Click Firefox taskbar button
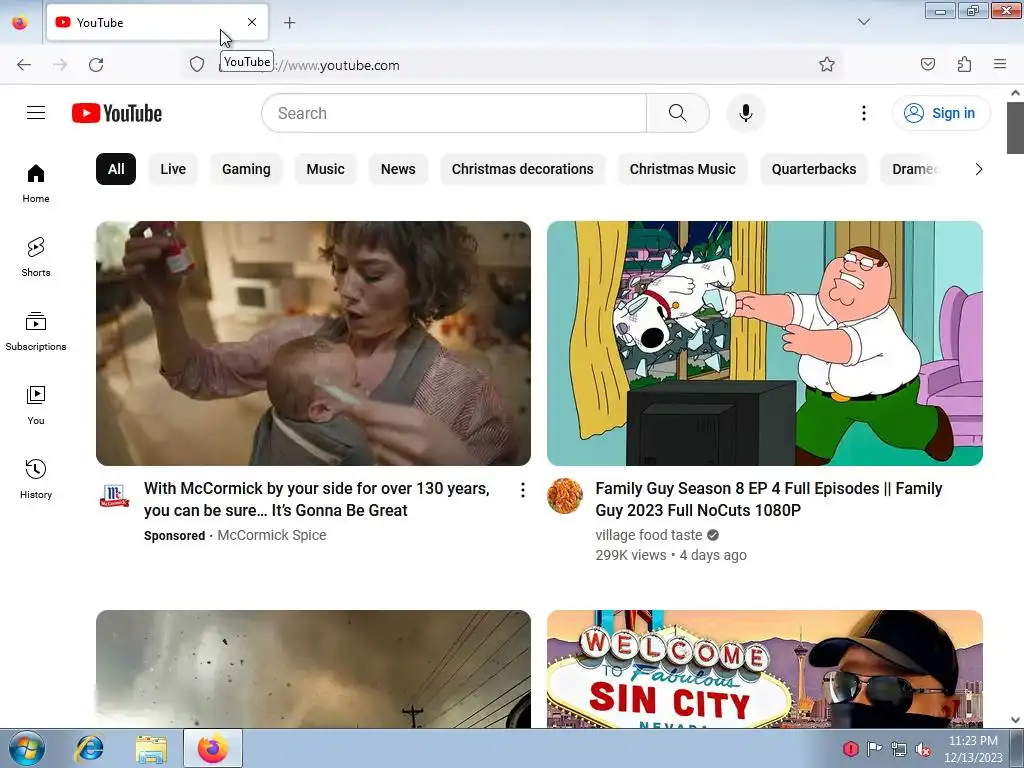This screenshot has height=768, width=1024. pyautogui.click(x=213, y=748)
